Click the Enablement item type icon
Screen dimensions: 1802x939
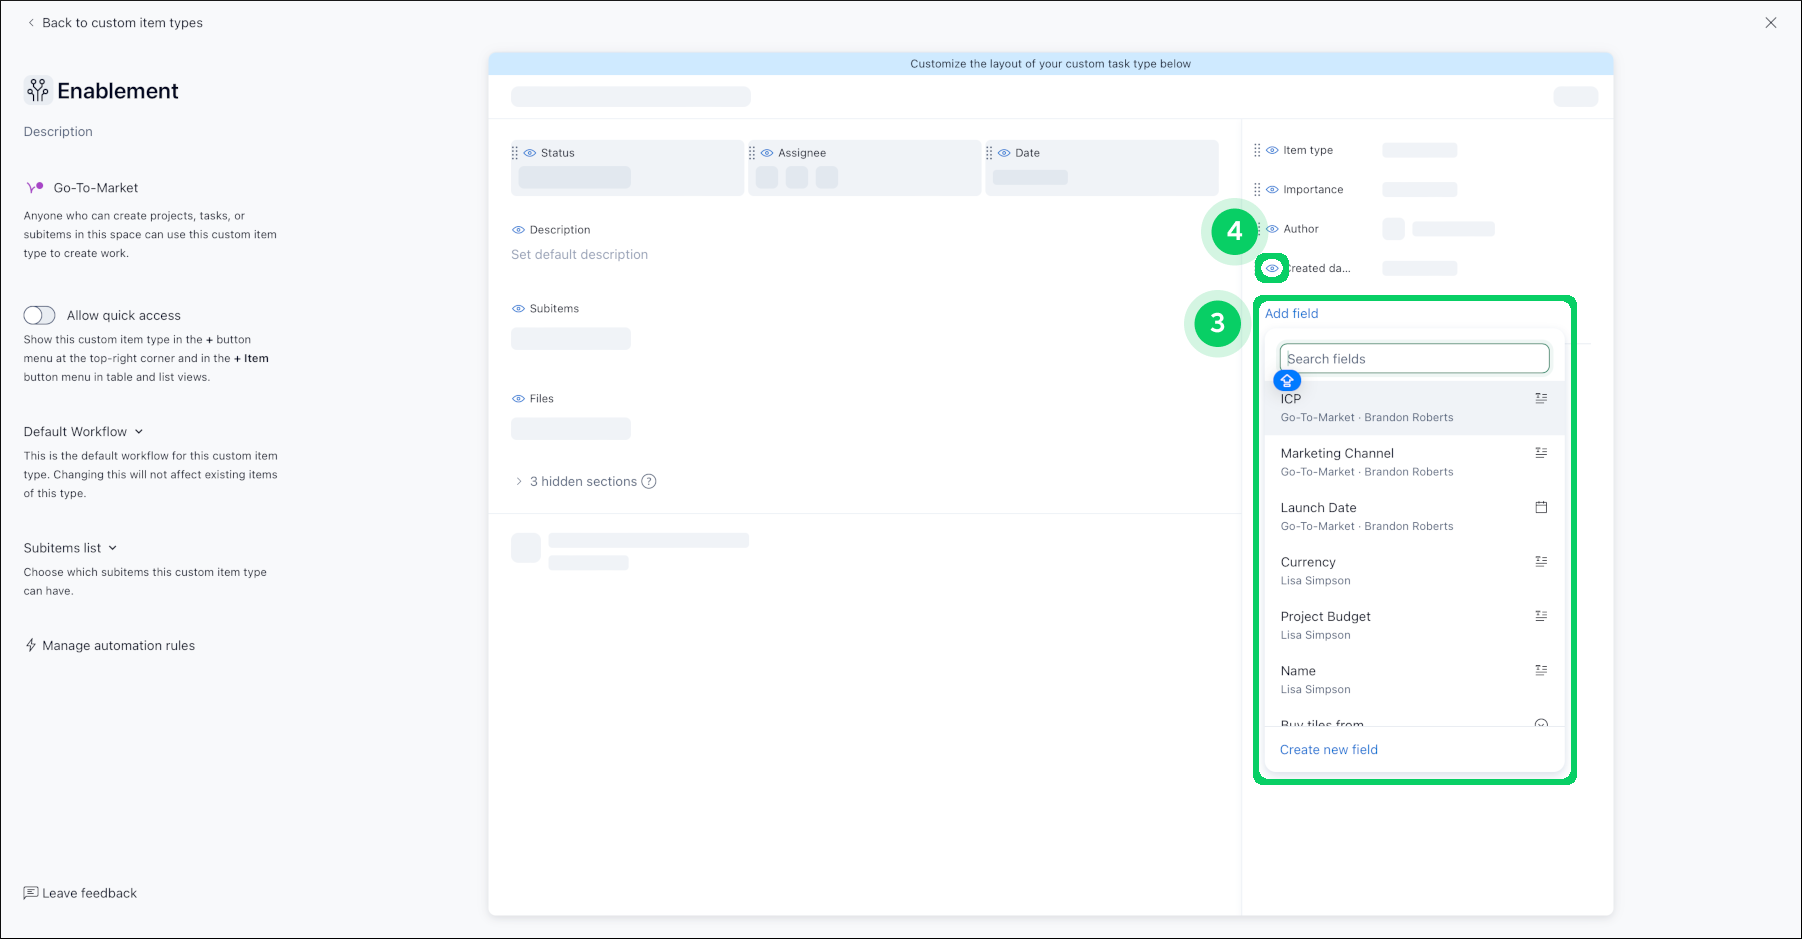click(37, 91)
